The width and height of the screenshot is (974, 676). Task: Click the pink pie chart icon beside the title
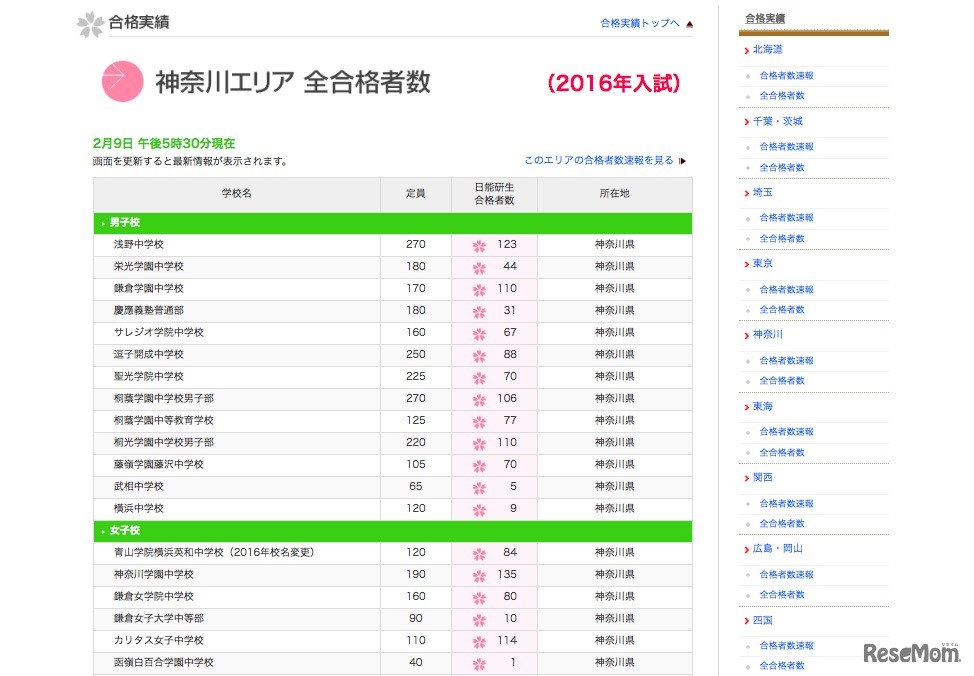[122, 82]
